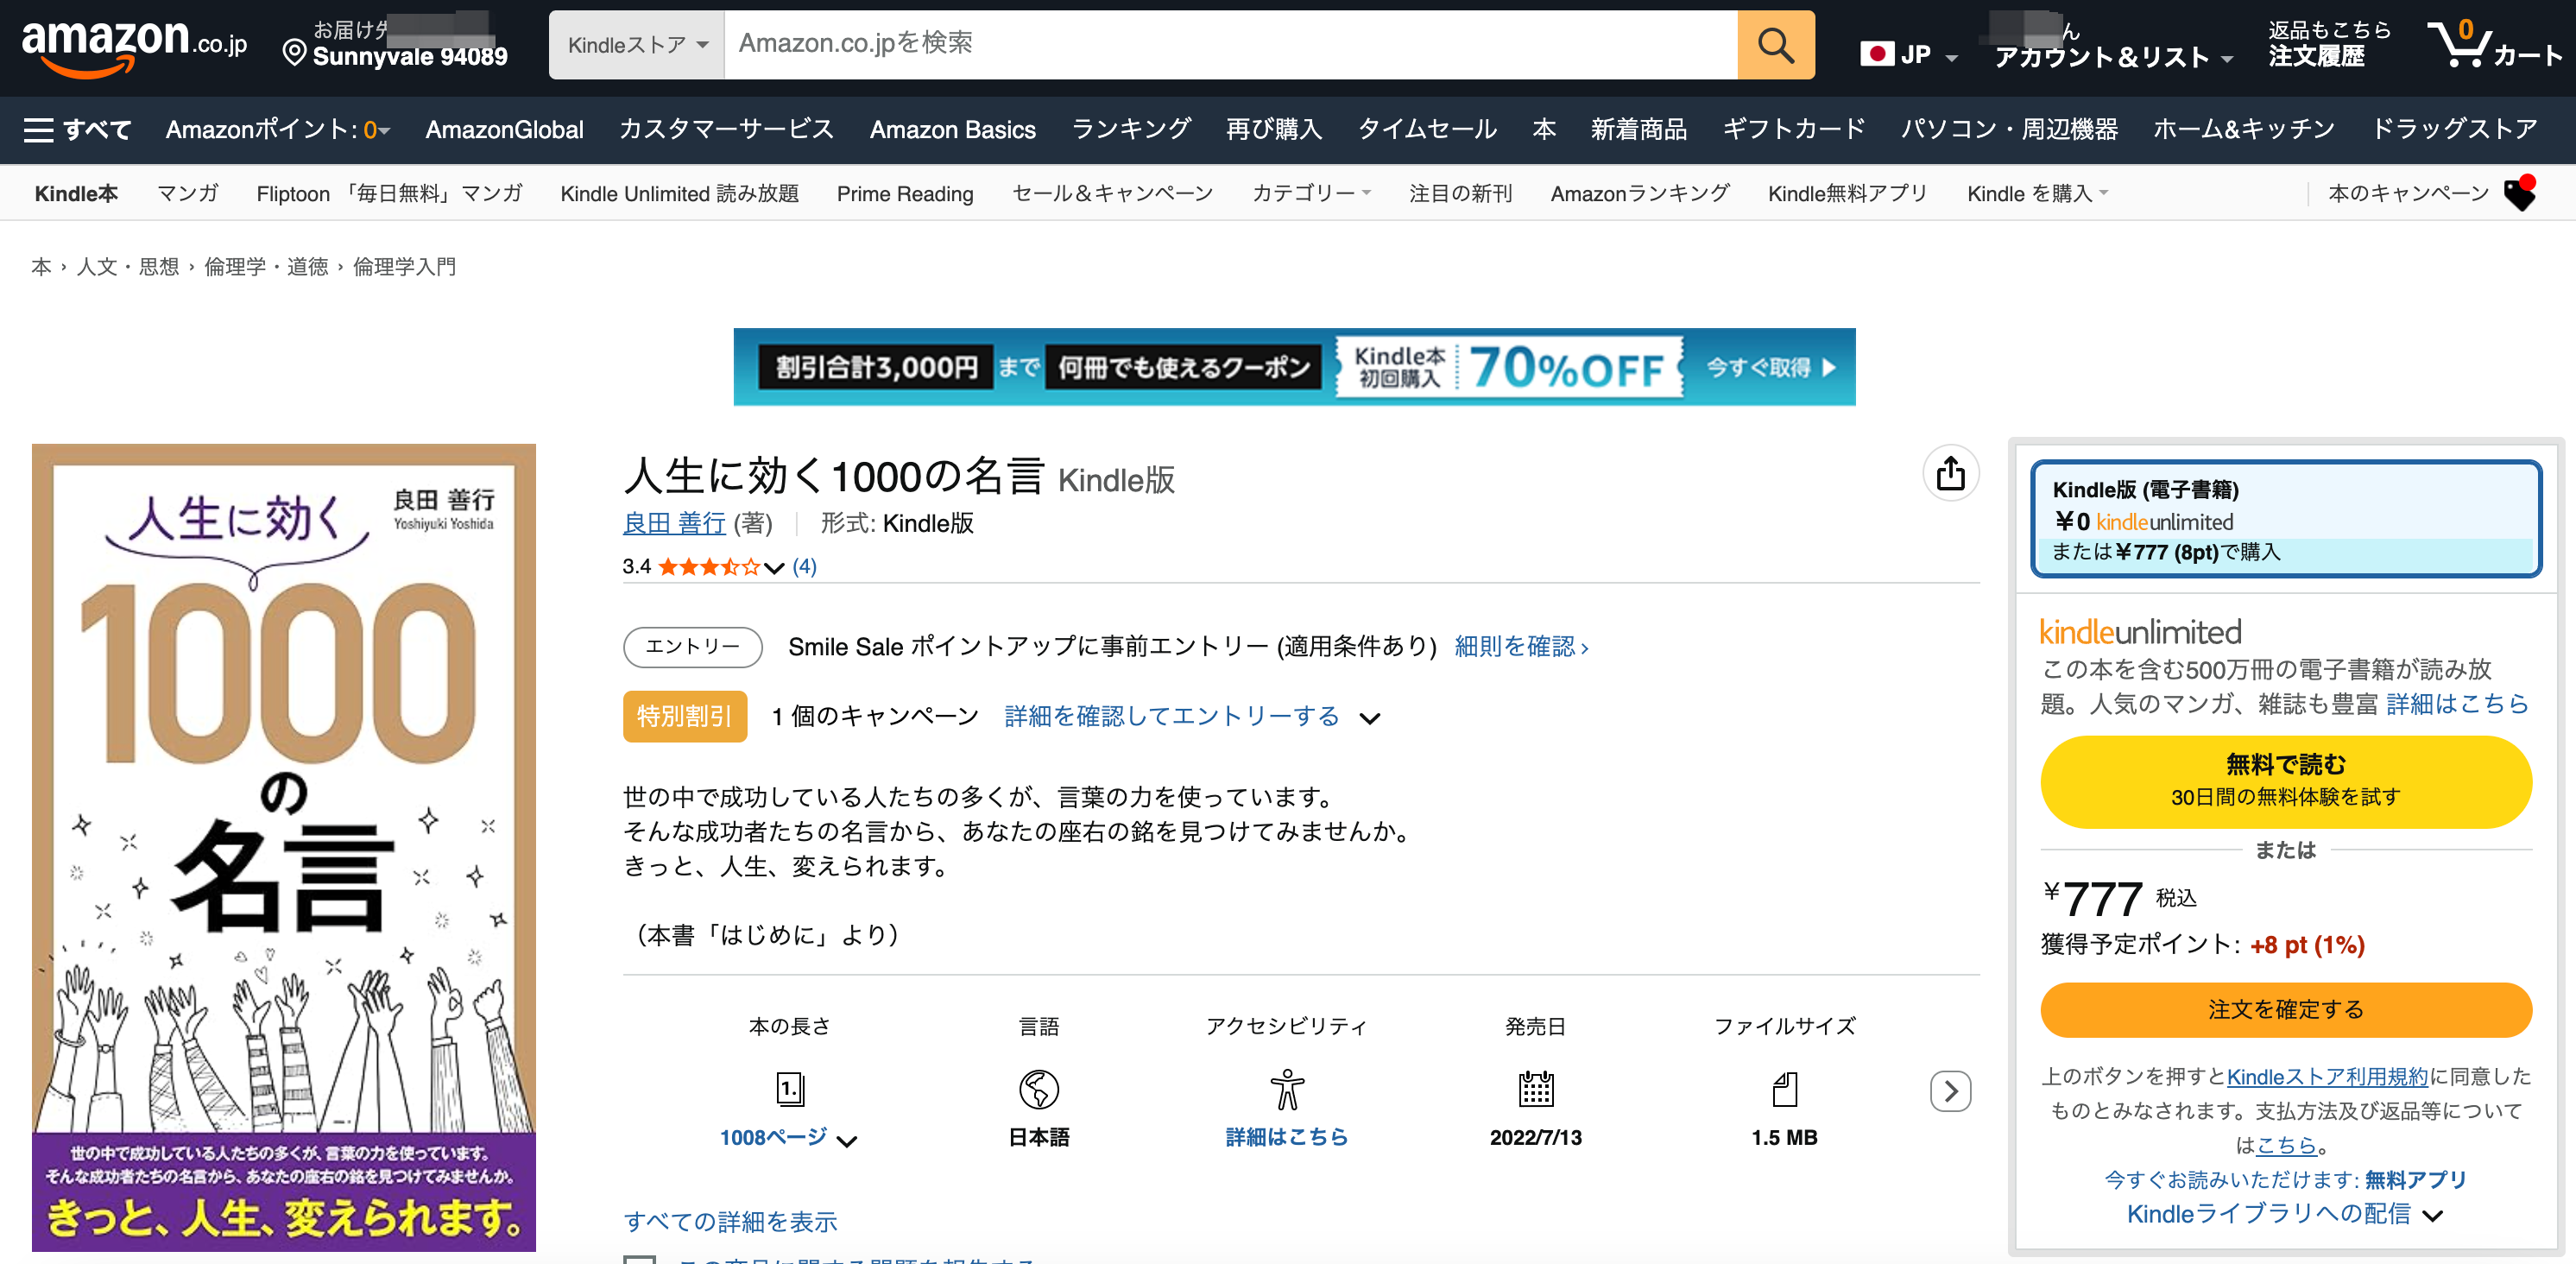Click the 注文を確定する button
2576x1264 pixels.
(2286, 1009)
